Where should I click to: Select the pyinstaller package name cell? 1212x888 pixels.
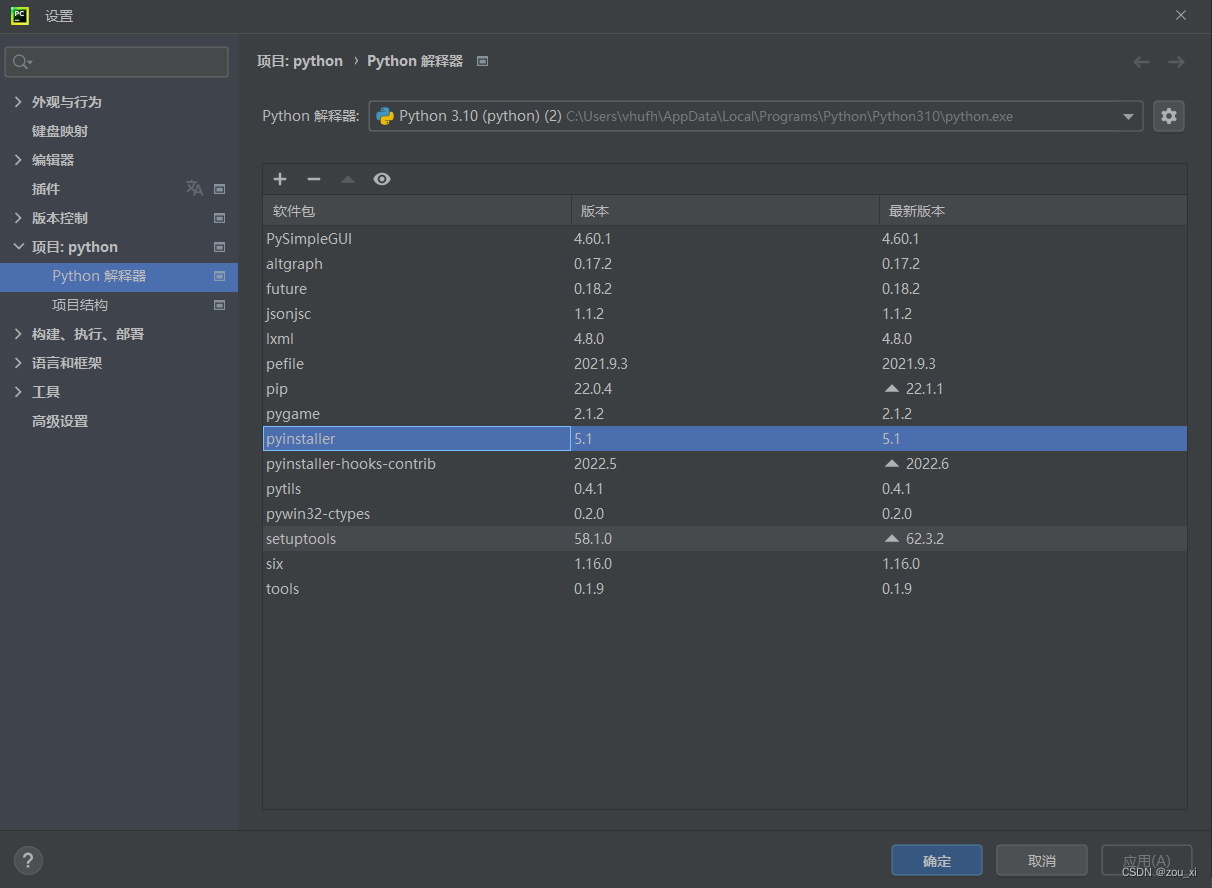pyautogui.click(x=417, y=439)
